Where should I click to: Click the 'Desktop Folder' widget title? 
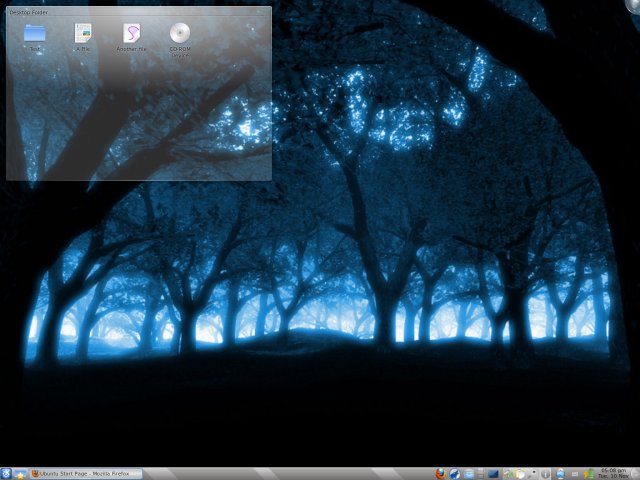click(29, 12)
